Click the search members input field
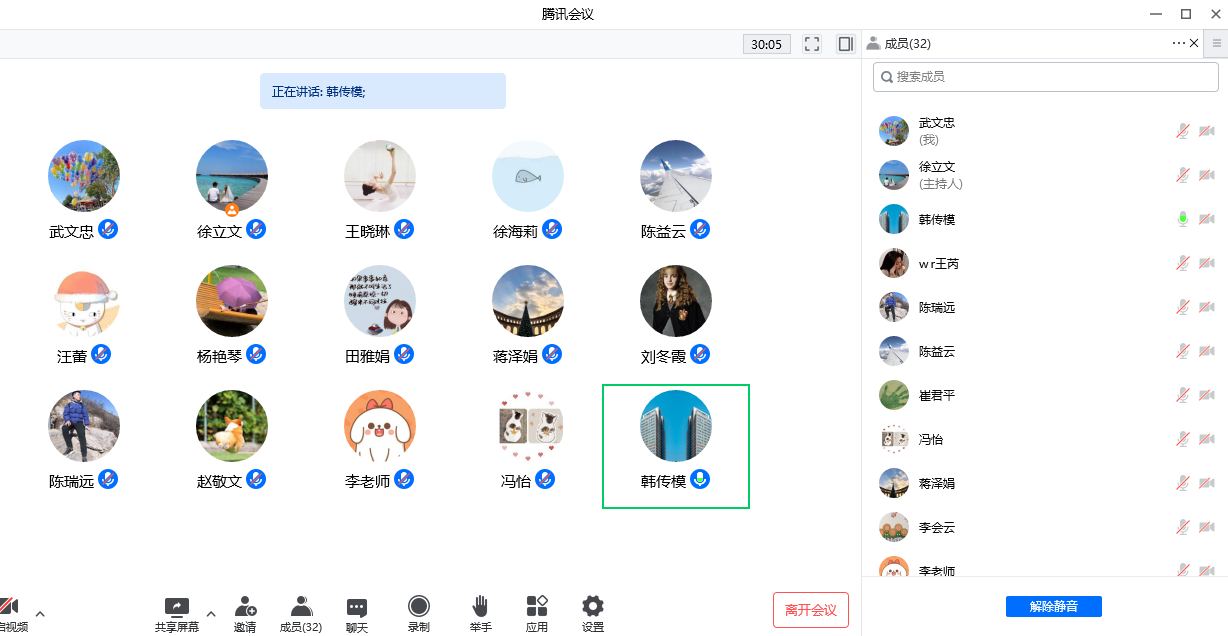This screenshot has height=636, width=1228. pyautogui.click(x=1045, y=76)
